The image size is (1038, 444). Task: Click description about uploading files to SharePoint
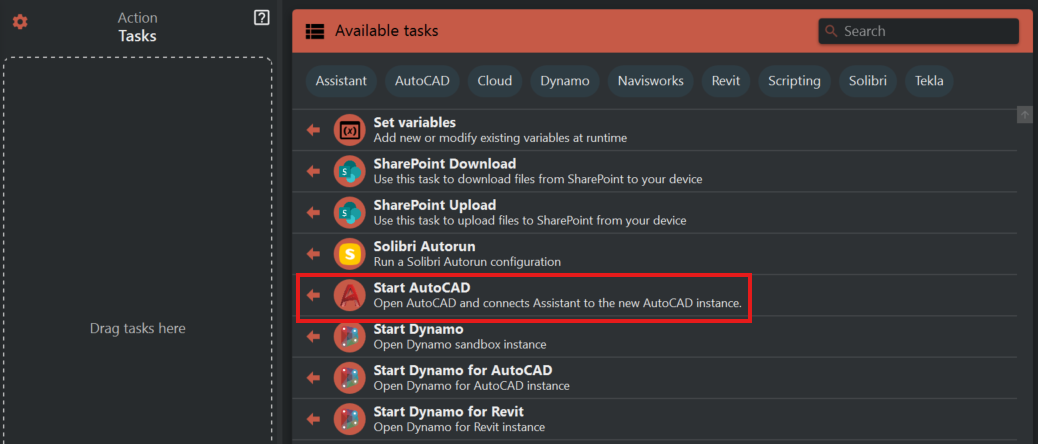click(x=530, y=221)
